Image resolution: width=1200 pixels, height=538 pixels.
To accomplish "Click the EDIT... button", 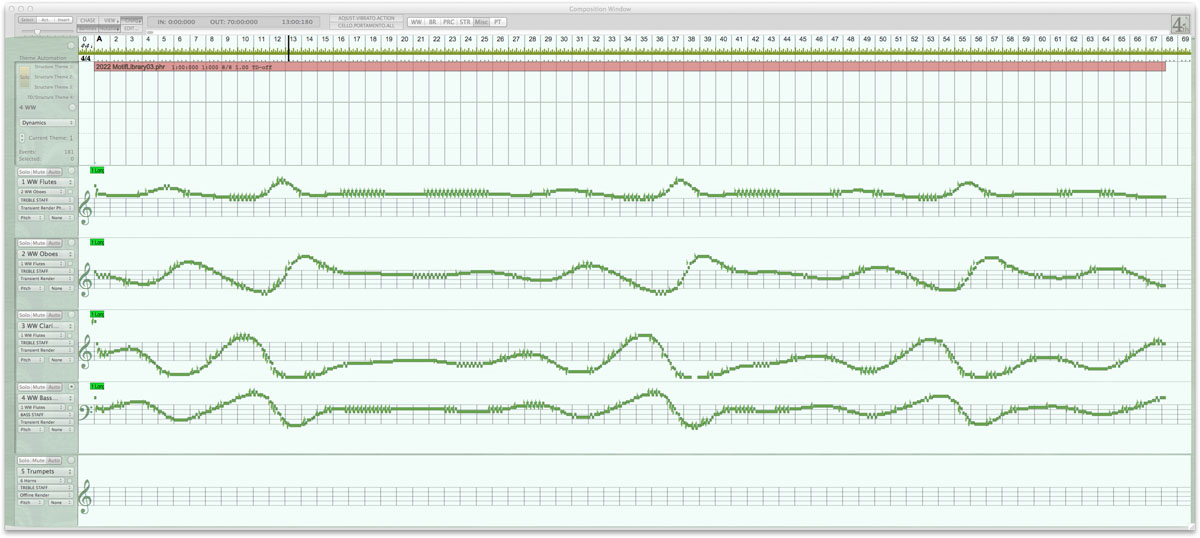I will (x=132, y=28).
